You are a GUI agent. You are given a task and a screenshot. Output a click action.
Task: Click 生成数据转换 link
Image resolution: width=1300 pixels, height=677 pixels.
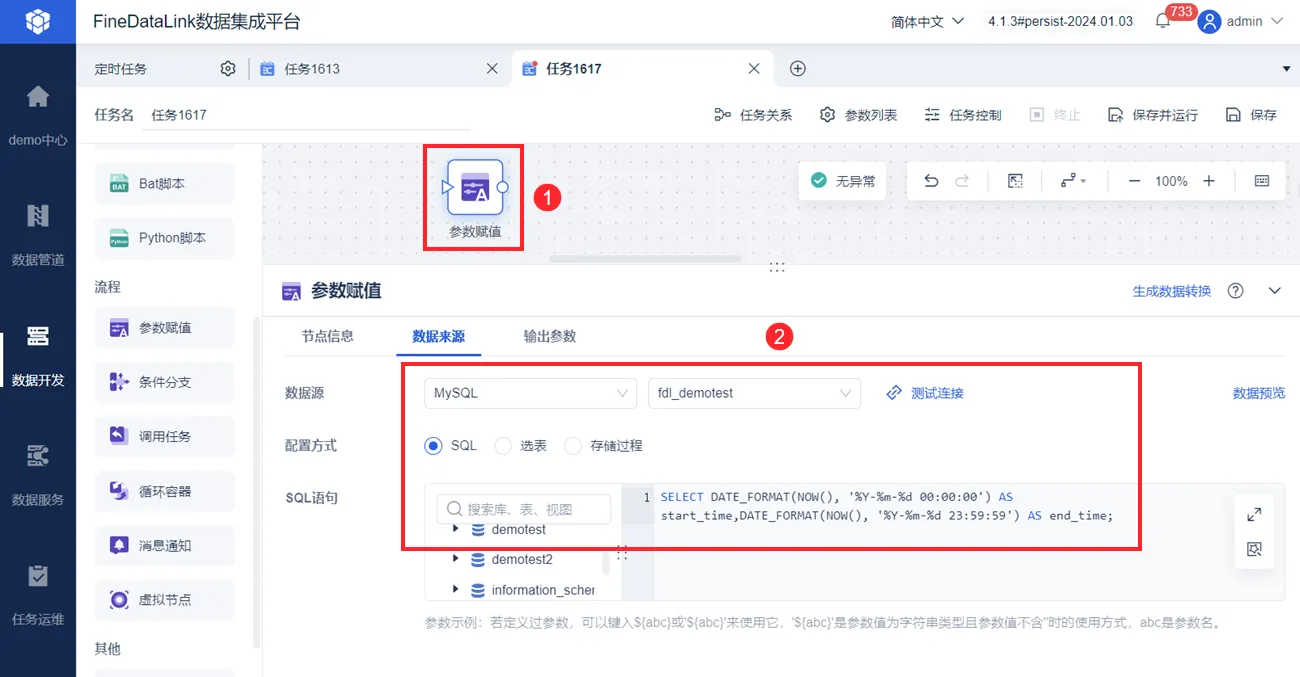tap(1171, 291)
